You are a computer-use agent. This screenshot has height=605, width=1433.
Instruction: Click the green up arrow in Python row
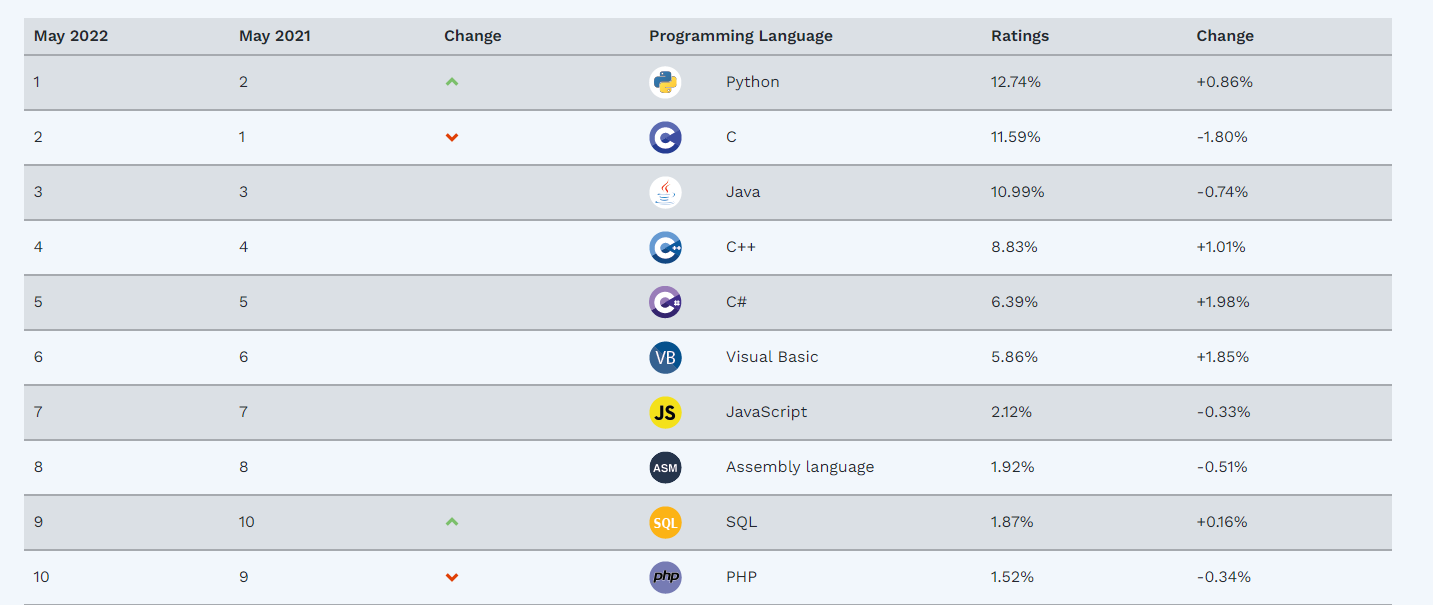click(452, 82)
